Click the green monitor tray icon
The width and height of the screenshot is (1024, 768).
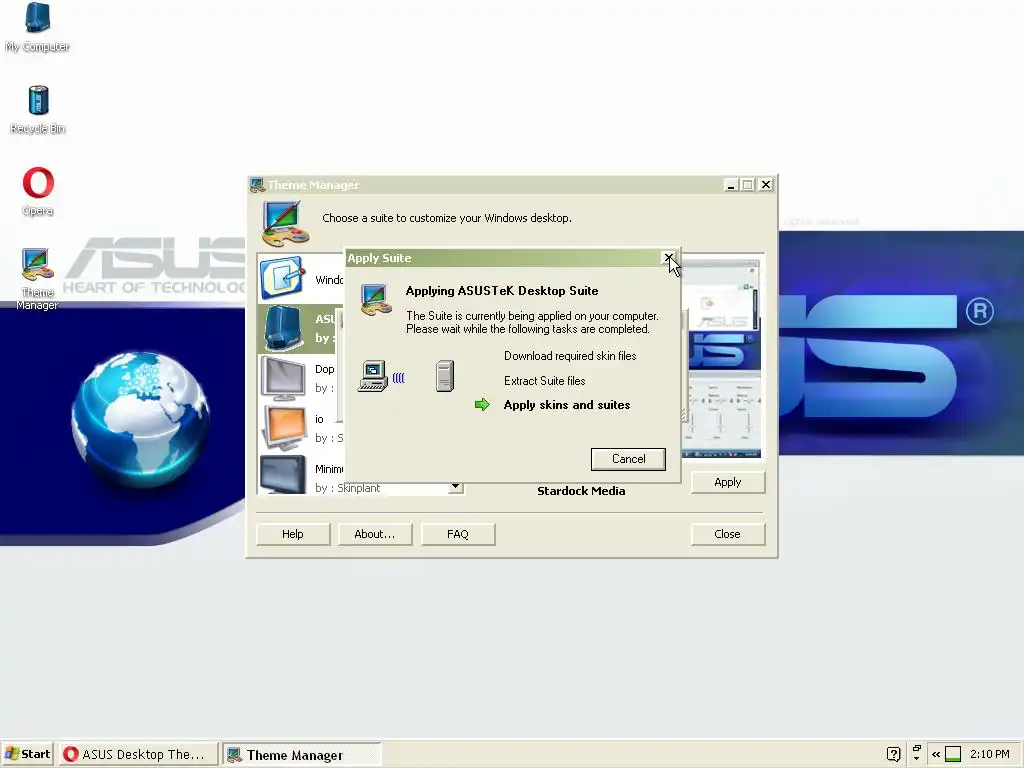(x=953, y=754)
